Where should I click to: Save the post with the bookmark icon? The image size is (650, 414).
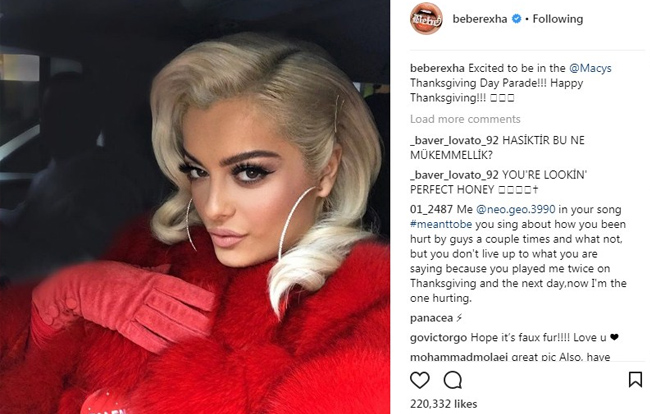635,379
